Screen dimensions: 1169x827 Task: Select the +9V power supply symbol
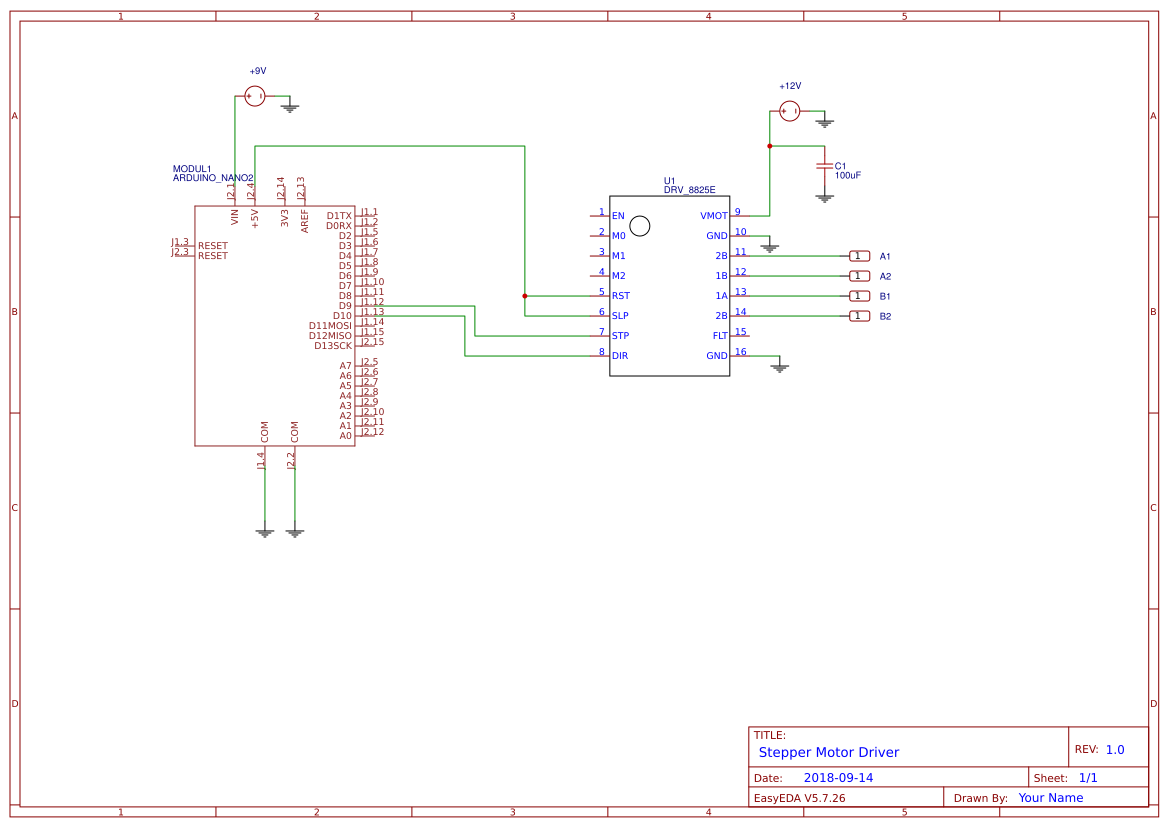pyautogui.click(x=255, y=94)
